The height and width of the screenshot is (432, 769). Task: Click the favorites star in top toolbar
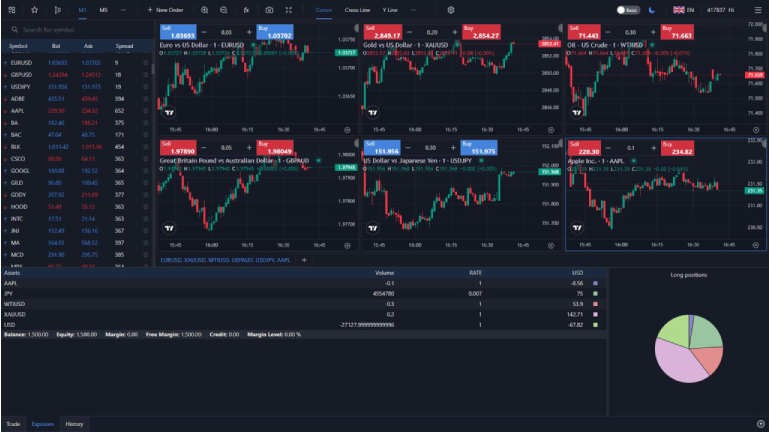point(34,10)
